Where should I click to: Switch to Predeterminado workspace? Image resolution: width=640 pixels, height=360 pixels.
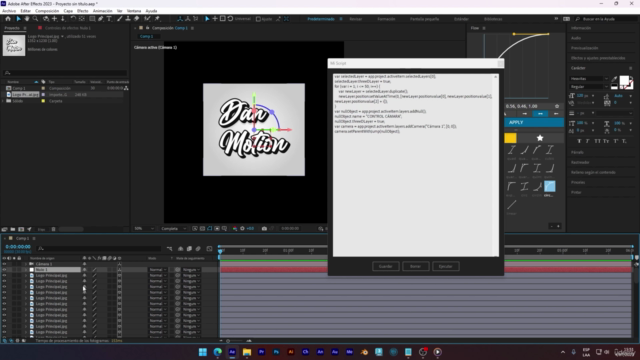pos(321,19)
